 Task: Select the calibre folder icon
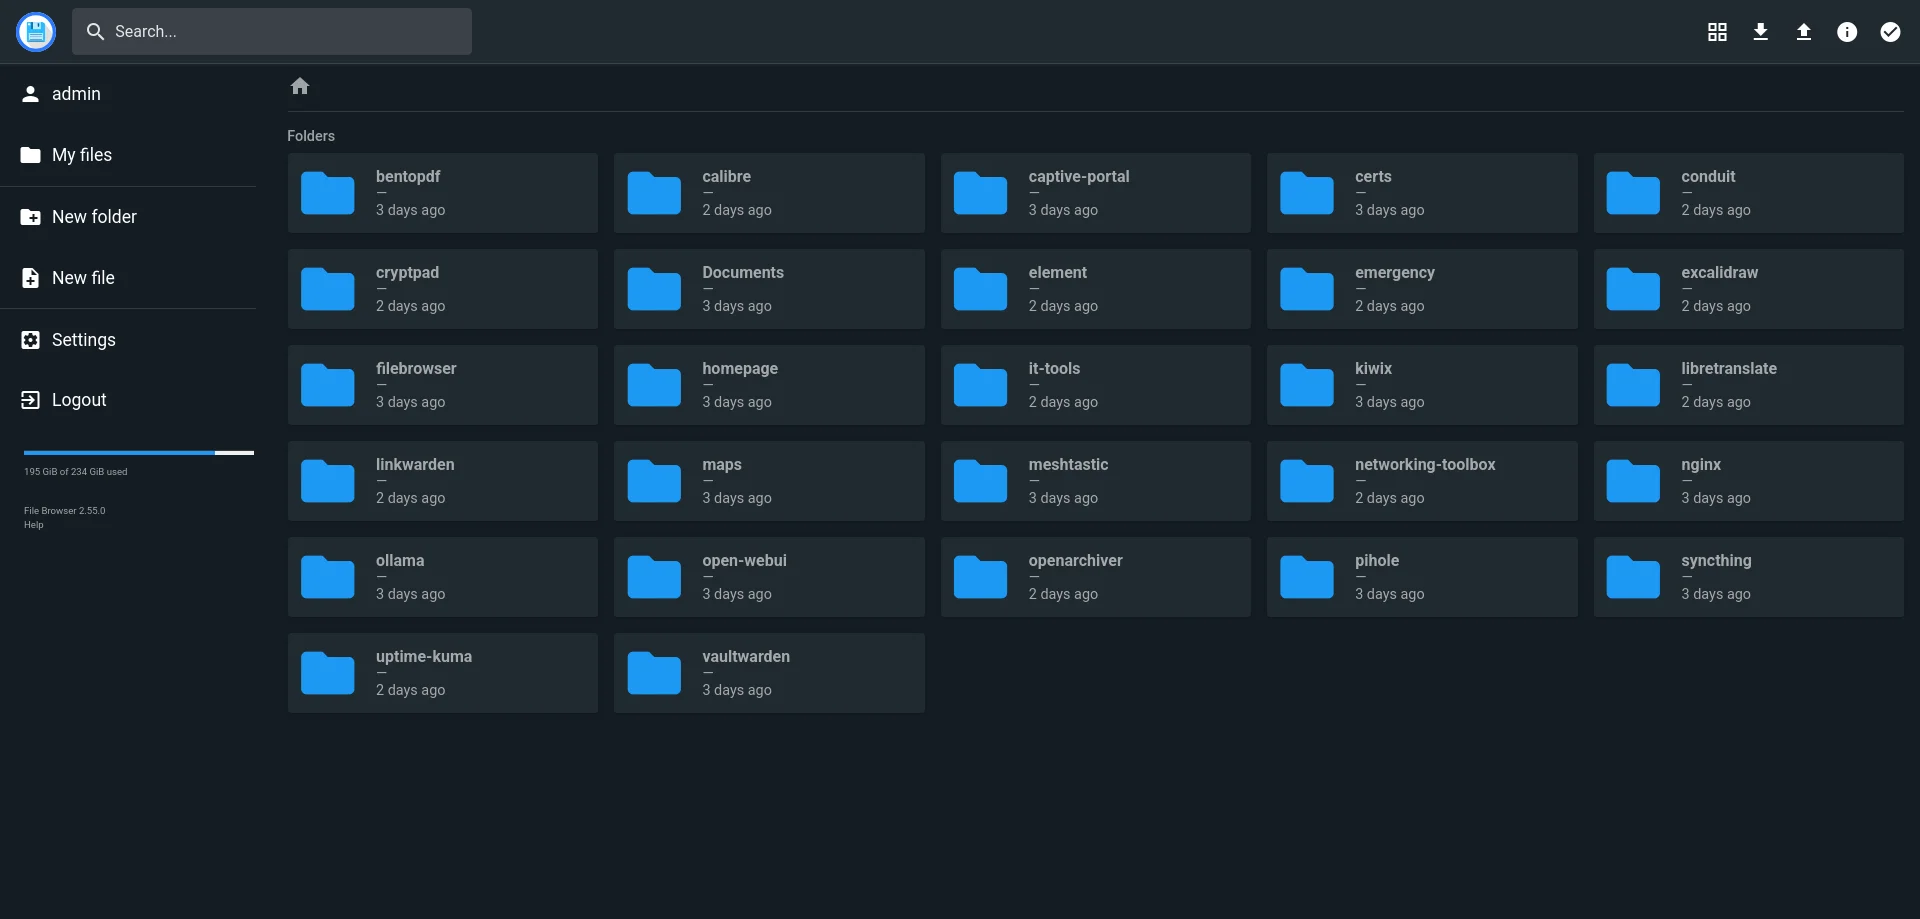pos(654,193)
